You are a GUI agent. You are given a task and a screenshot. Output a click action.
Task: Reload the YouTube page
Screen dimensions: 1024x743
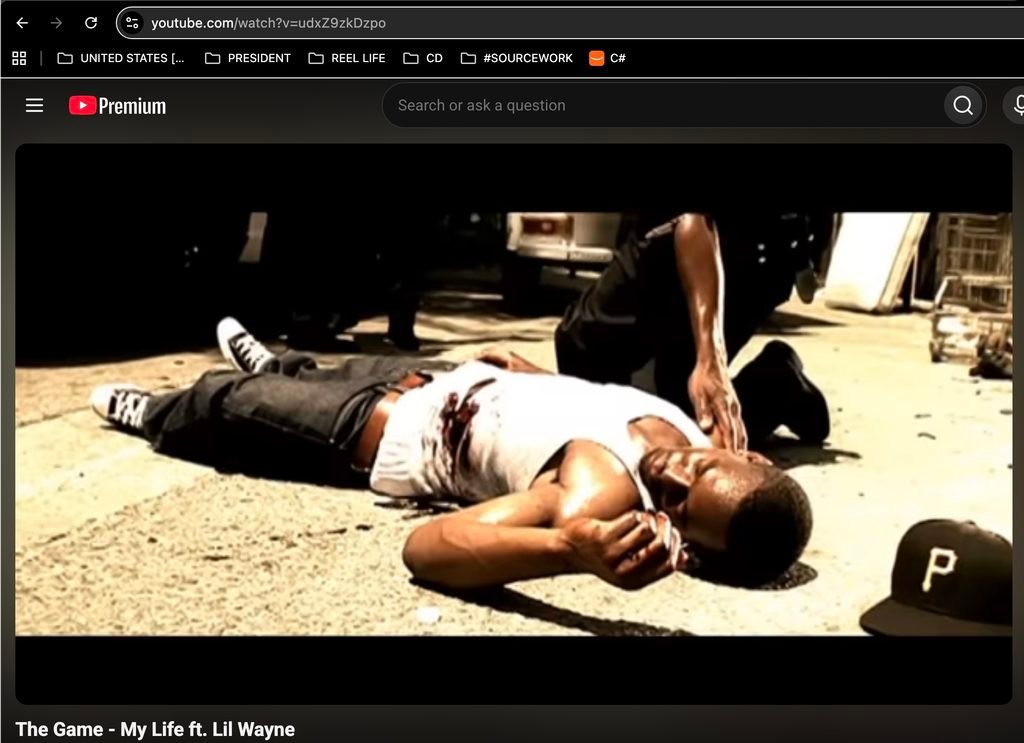(x=91, y=23)
